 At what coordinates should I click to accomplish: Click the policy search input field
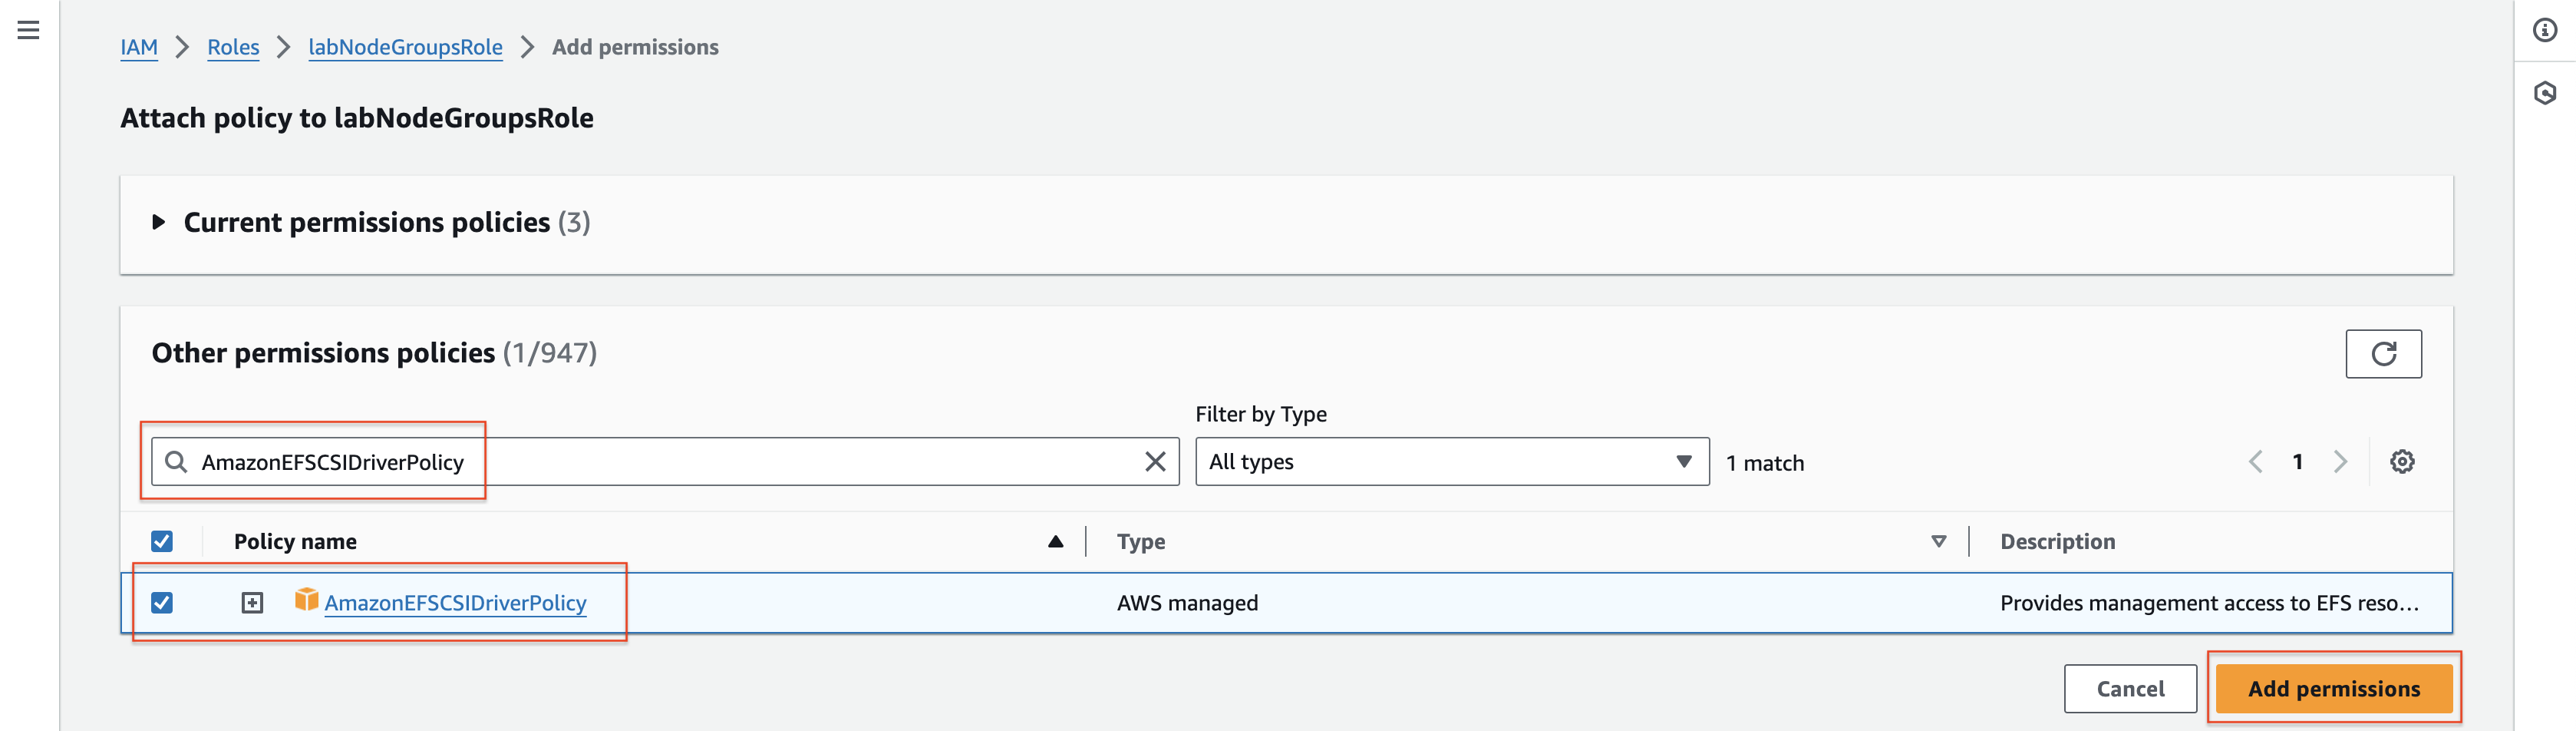click(x=665, y=461)
